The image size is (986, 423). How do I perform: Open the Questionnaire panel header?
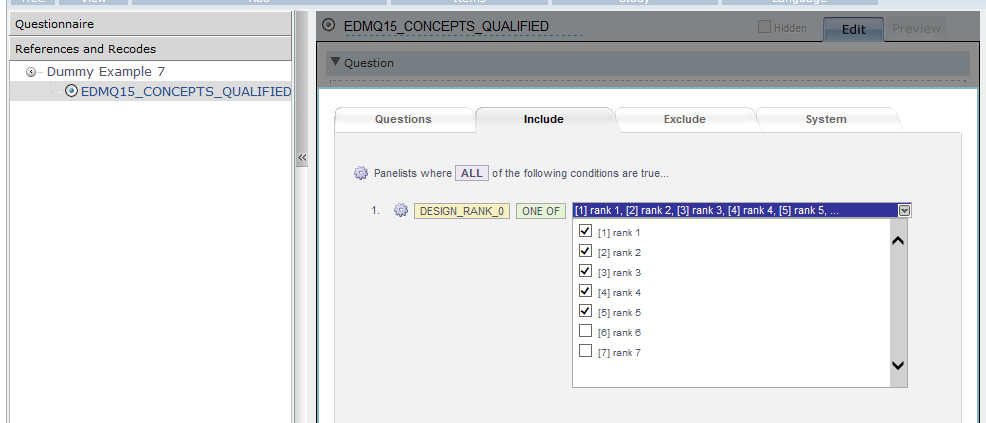pyautogui.click(x=151, y=24)
